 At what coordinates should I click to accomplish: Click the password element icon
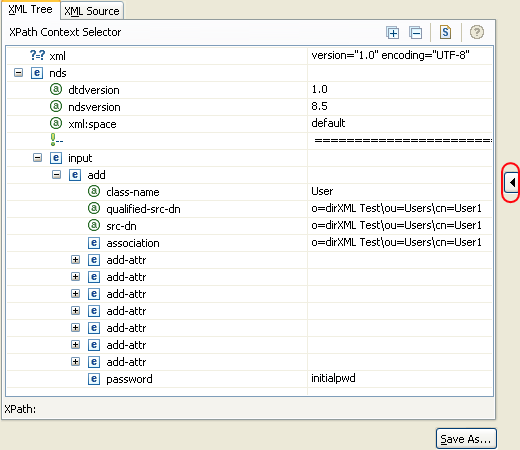tap(94, 379)
